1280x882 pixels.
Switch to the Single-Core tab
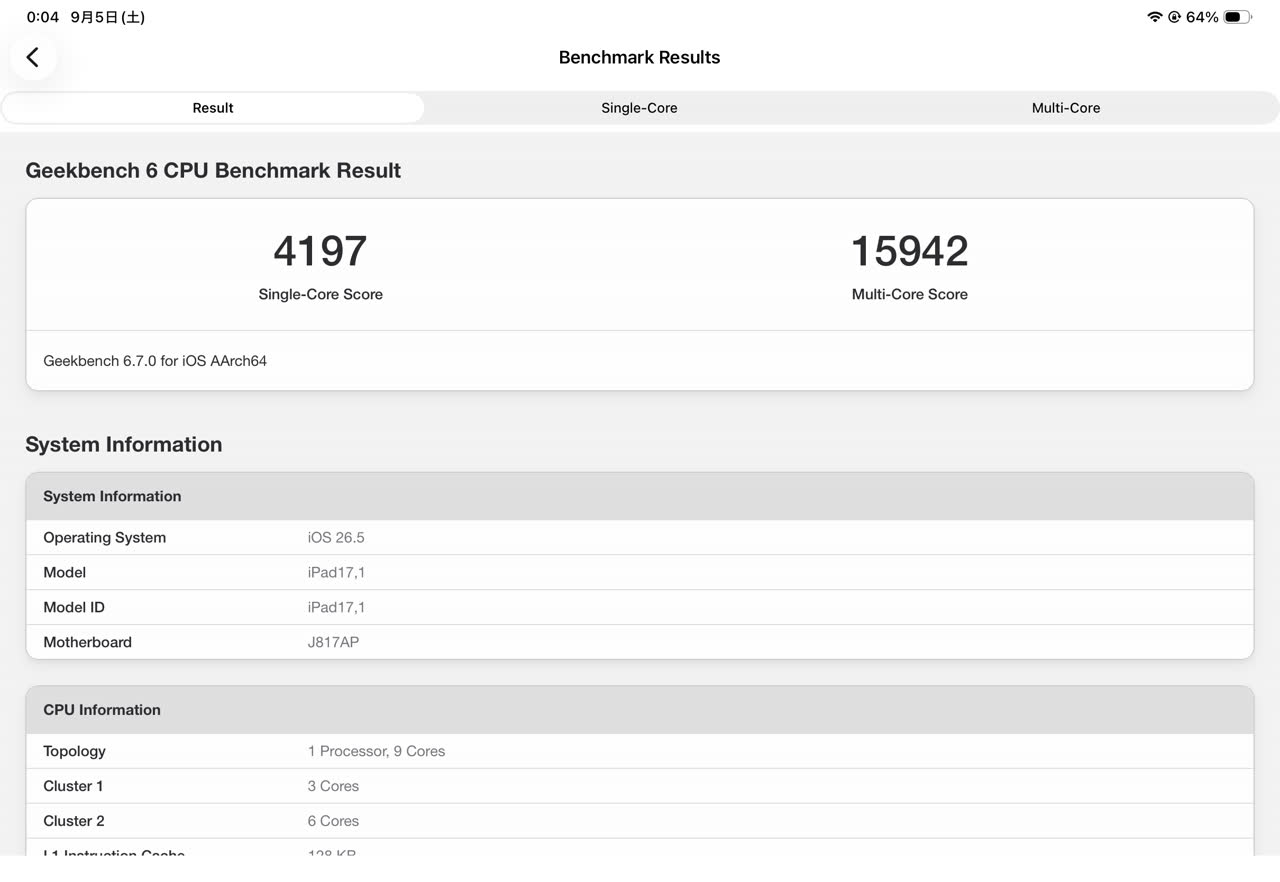coord(639,108)
